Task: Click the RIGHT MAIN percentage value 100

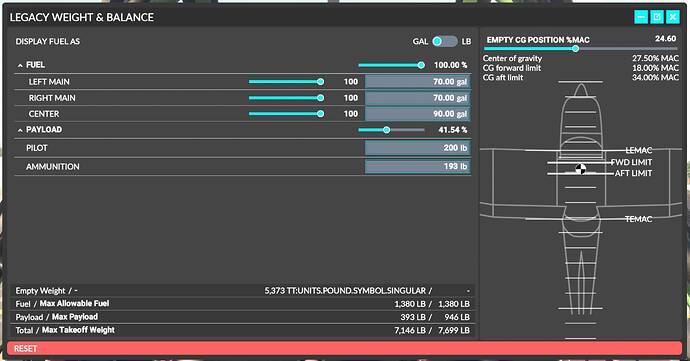Action: [351, 98]
